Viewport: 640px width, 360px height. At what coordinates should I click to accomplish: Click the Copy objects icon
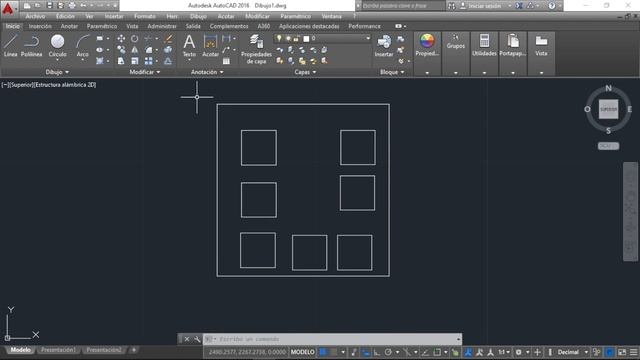(121, 50)
